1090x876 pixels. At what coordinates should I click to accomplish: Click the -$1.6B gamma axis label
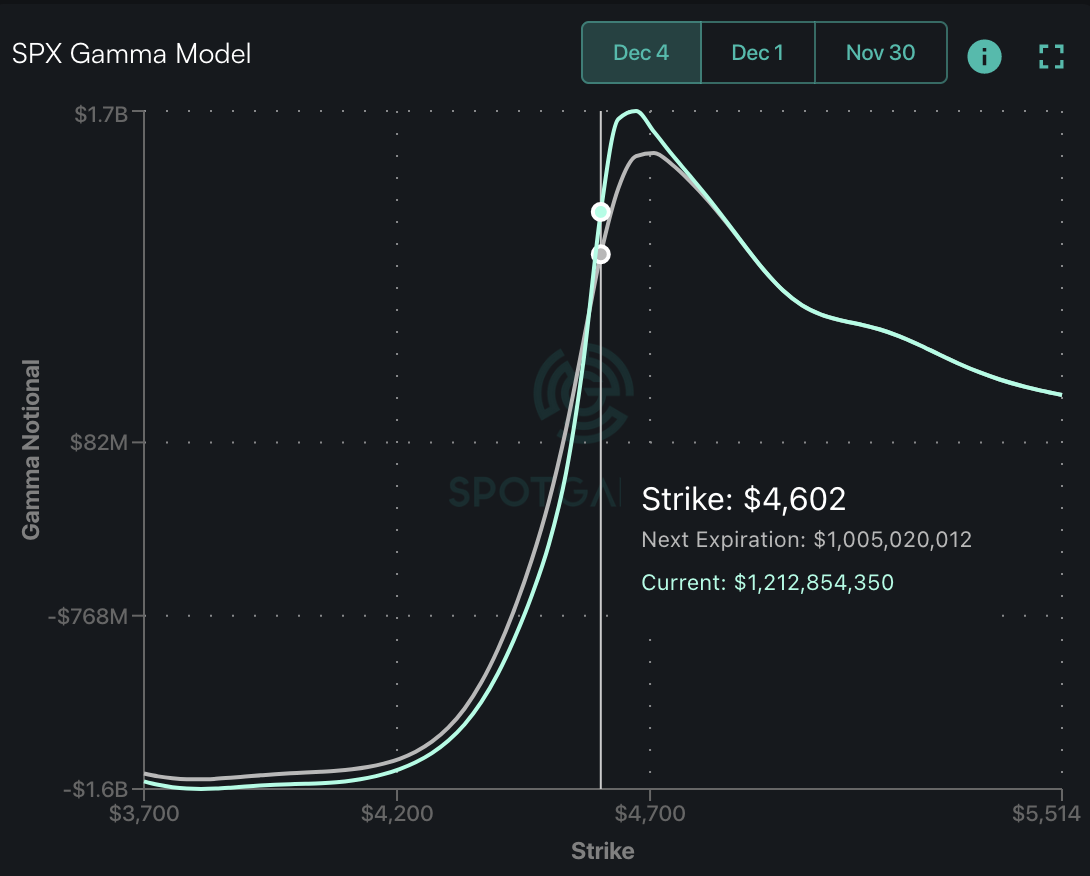click(x=96, y=789)
